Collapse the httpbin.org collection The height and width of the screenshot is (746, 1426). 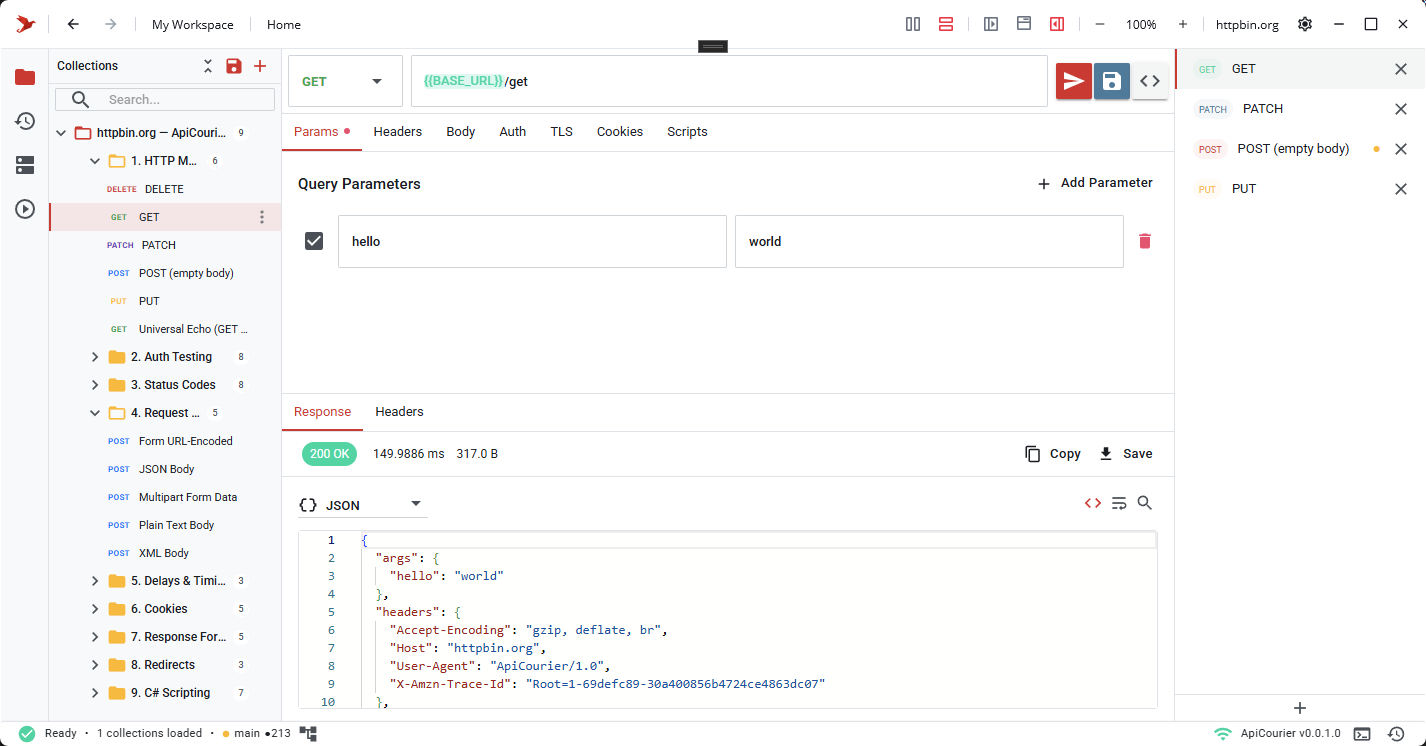(x=61, y=133)
